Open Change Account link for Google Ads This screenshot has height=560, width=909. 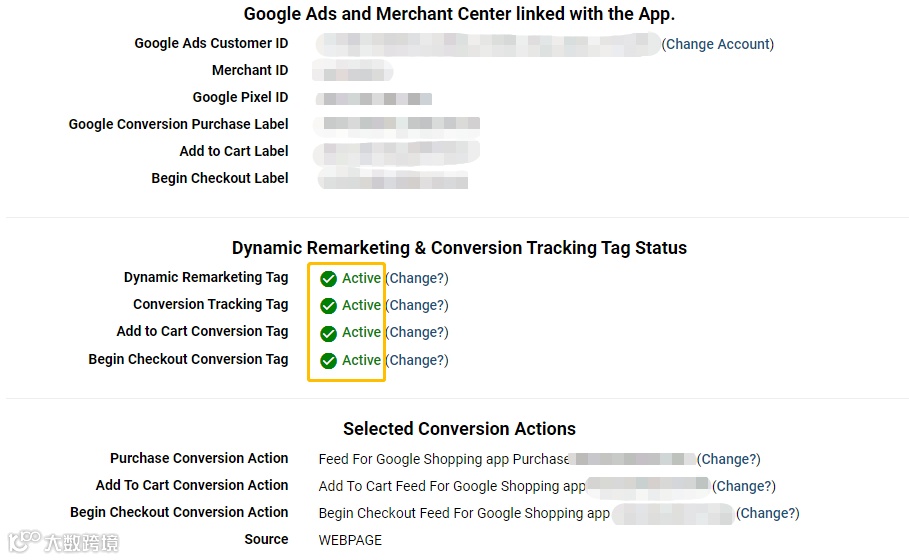718,44
